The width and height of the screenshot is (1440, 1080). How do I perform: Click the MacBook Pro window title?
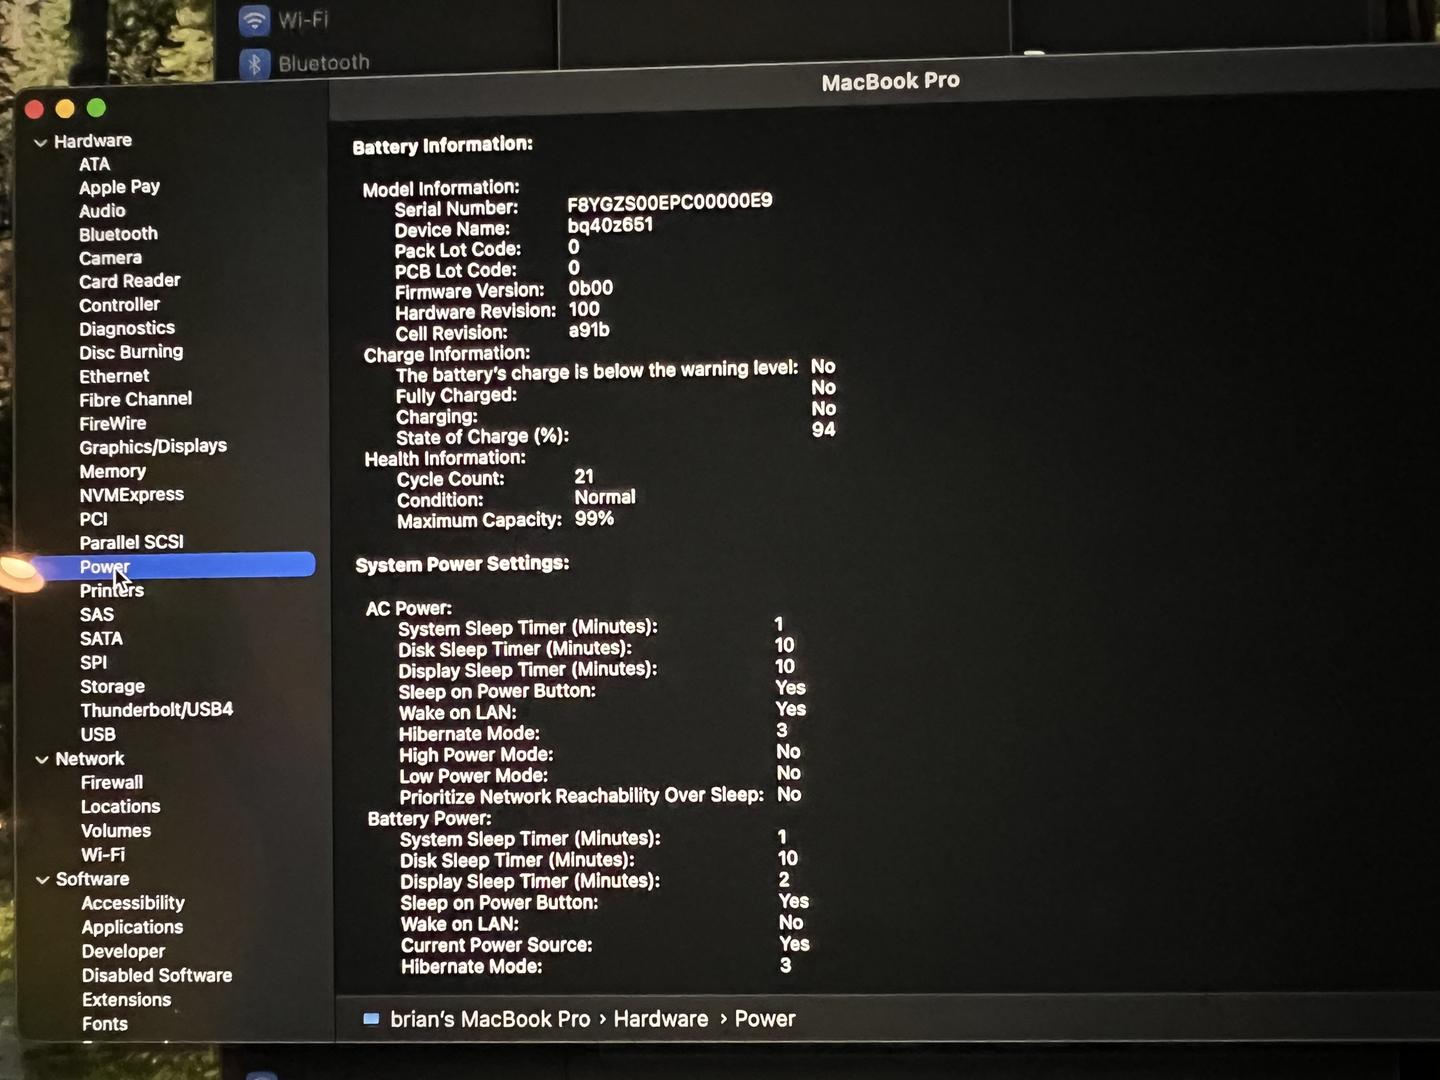[890, 81]
